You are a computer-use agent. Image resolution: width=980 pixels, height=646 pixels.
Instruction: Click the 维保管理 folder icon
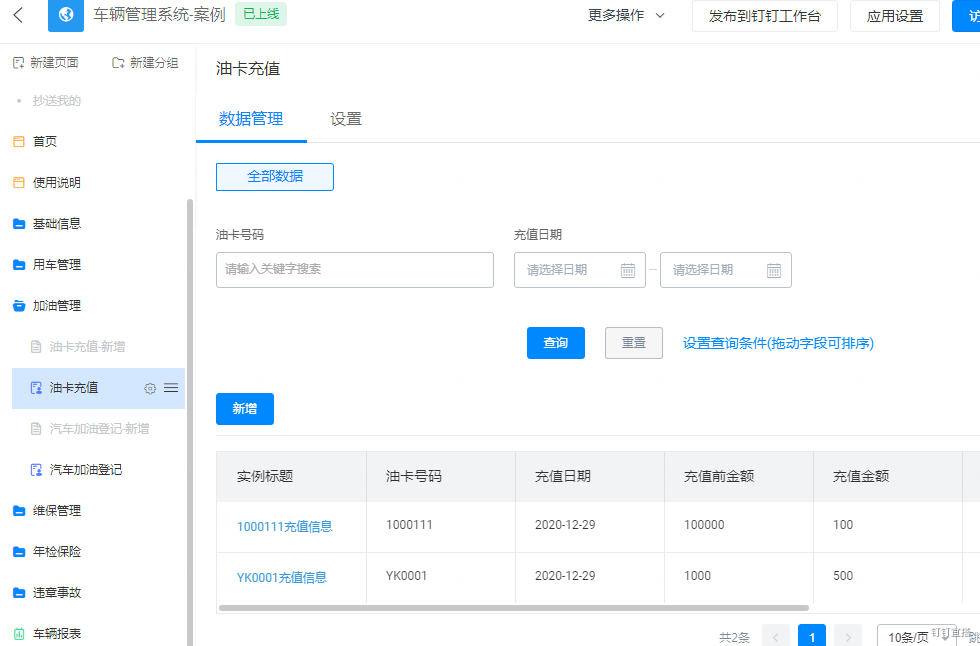(x=19, y=511)
